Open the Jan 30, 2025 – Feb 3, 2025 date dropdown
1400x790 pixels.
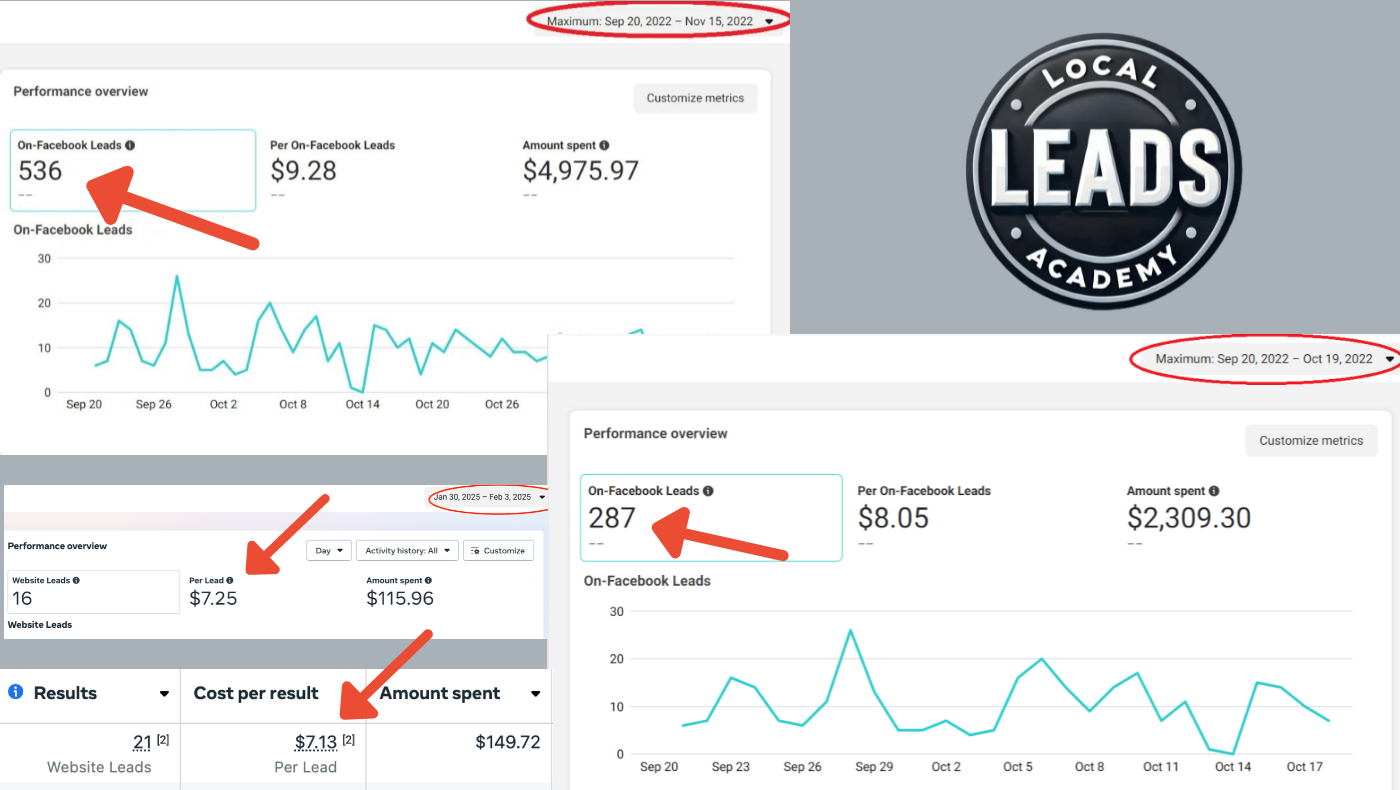pos(488,497)
